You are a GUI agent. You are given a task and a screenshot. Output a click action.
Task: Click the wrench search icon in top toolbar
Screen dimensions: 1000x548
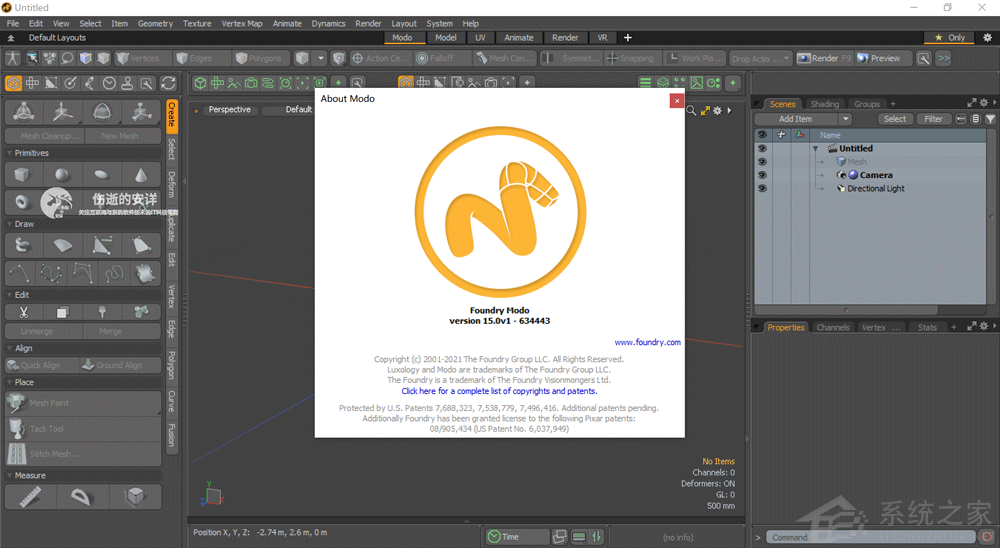(x=923, y=58)
